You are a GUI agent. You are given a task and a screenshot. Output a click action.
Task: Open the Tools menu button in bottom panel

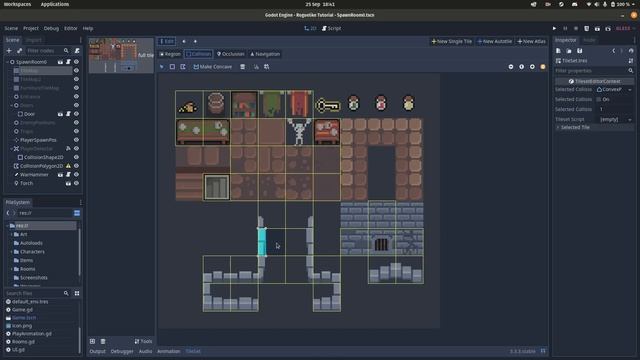(x=143, y=341)
